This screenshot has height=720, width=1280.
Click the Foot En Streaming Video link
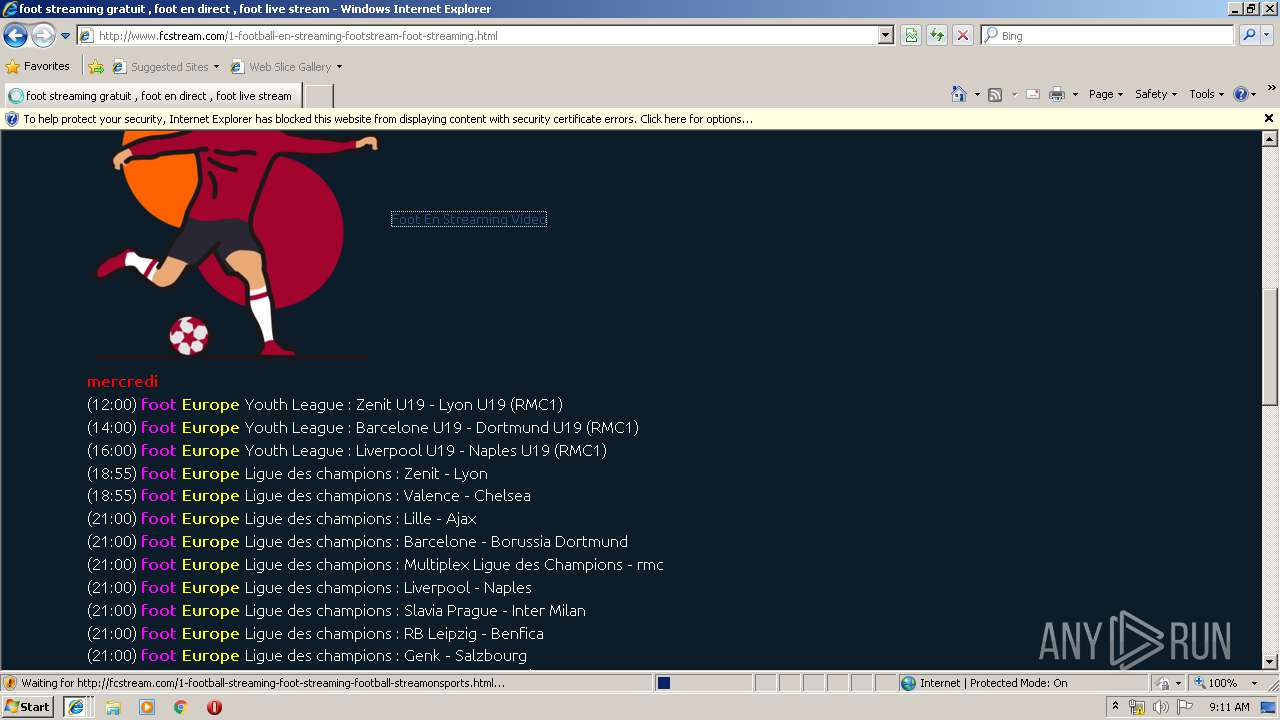coord(469,219)
